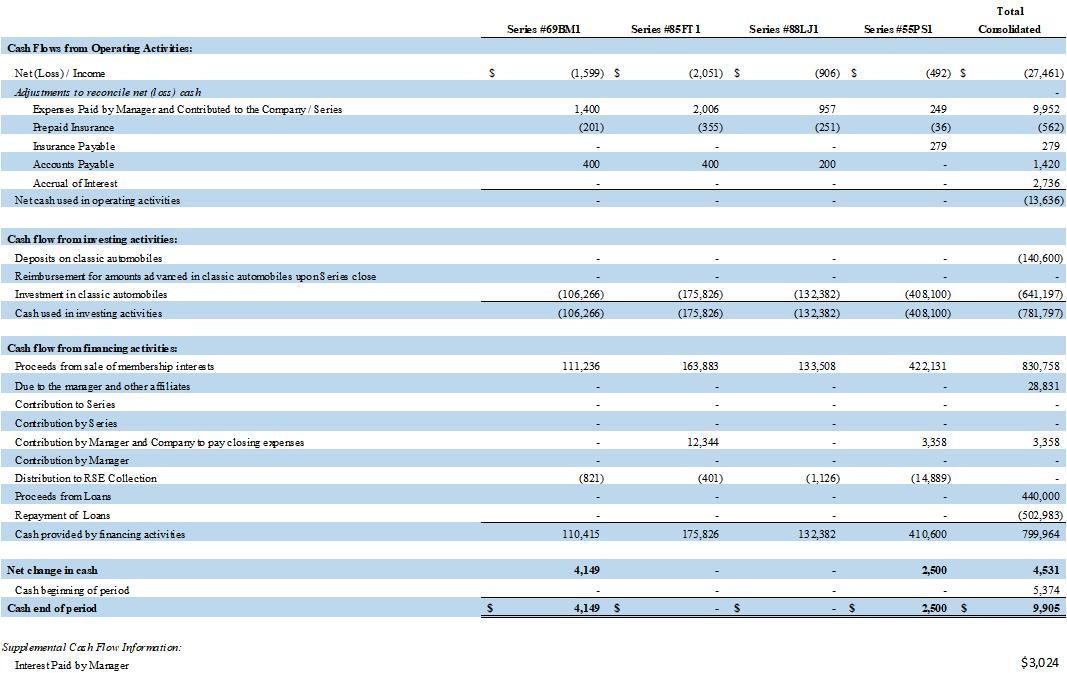Select the Supplemental Cash Flow Information heading
This screenshot has height=673, width=1067.
[x=91, y=647]
